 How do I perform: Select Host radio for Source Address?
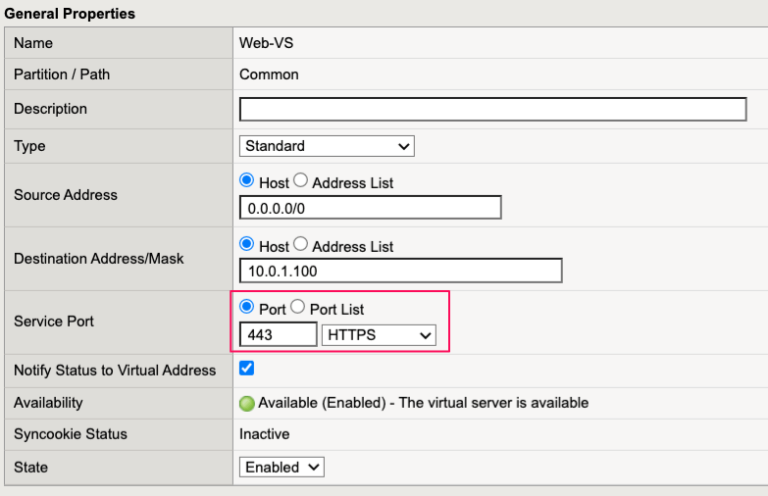coord(247,182)
